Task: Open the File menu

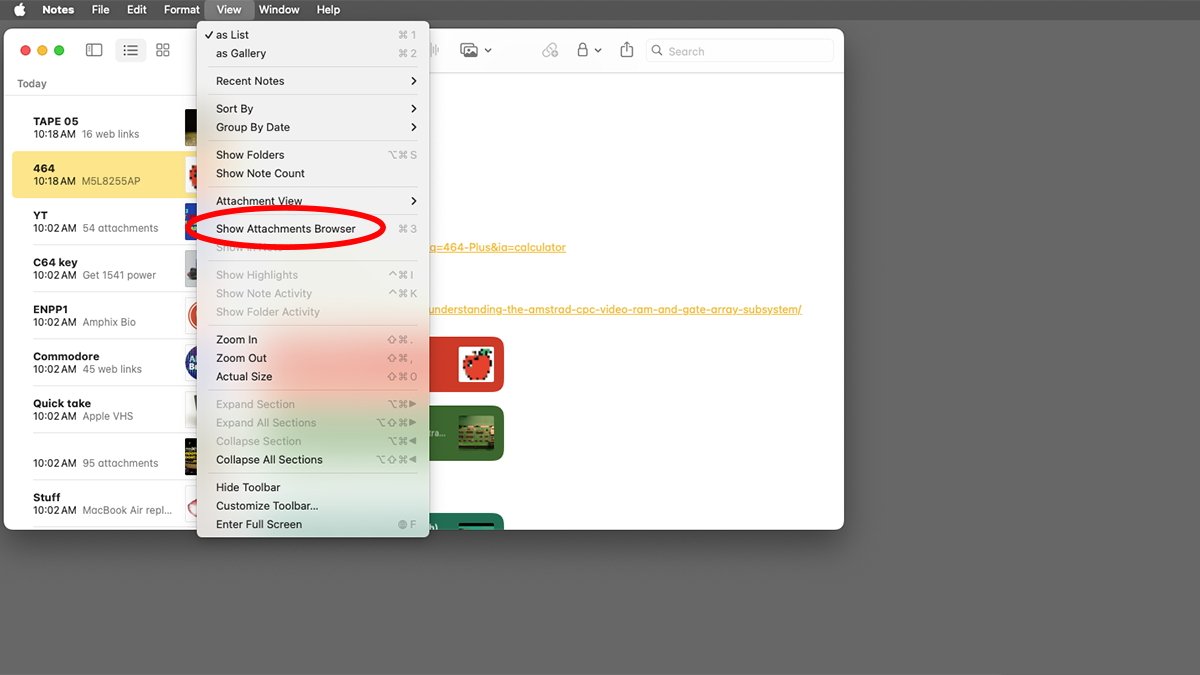Action: pyautogui.click(x=100, y=9)
